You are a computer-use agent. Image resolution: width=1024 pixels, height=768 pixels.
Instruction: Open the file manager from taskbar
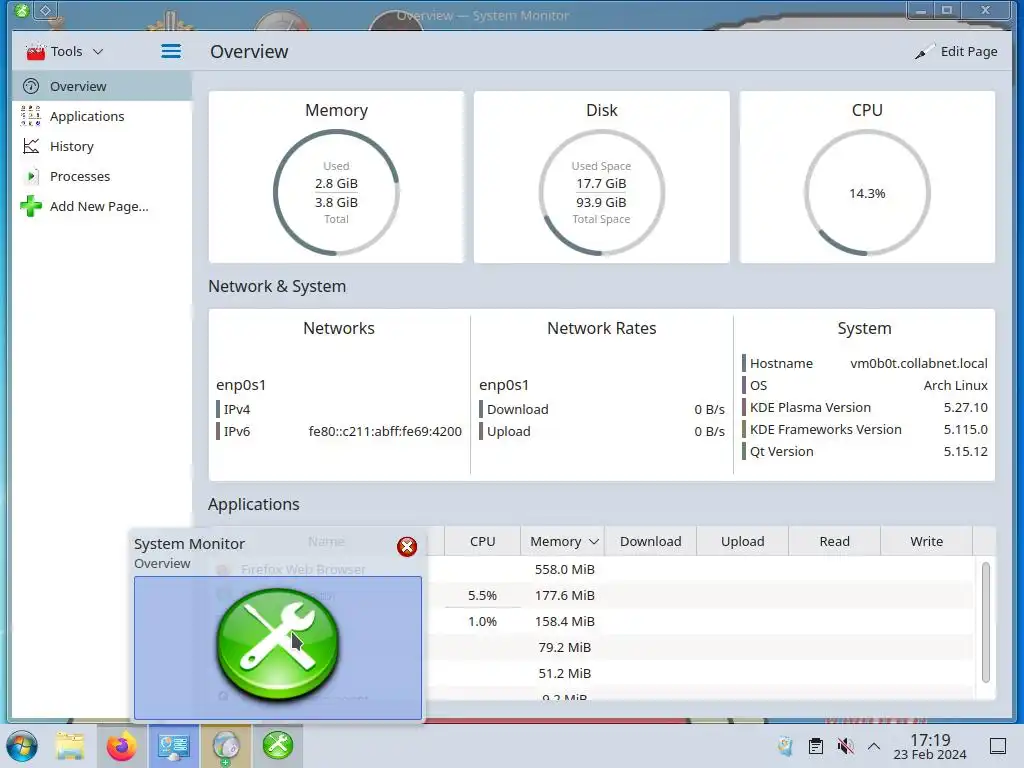[70, 746]
